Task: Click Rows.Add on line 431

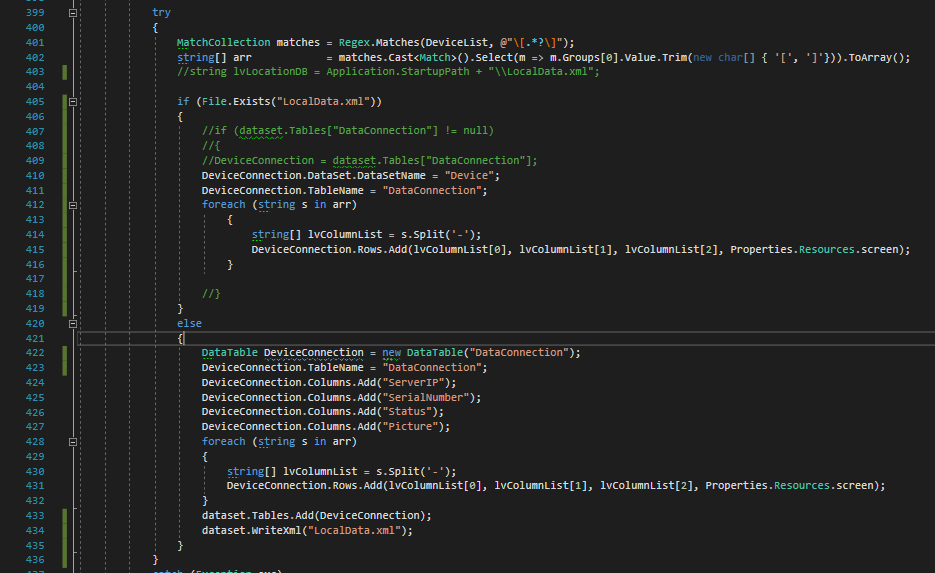Action: [x=357, y=485]
